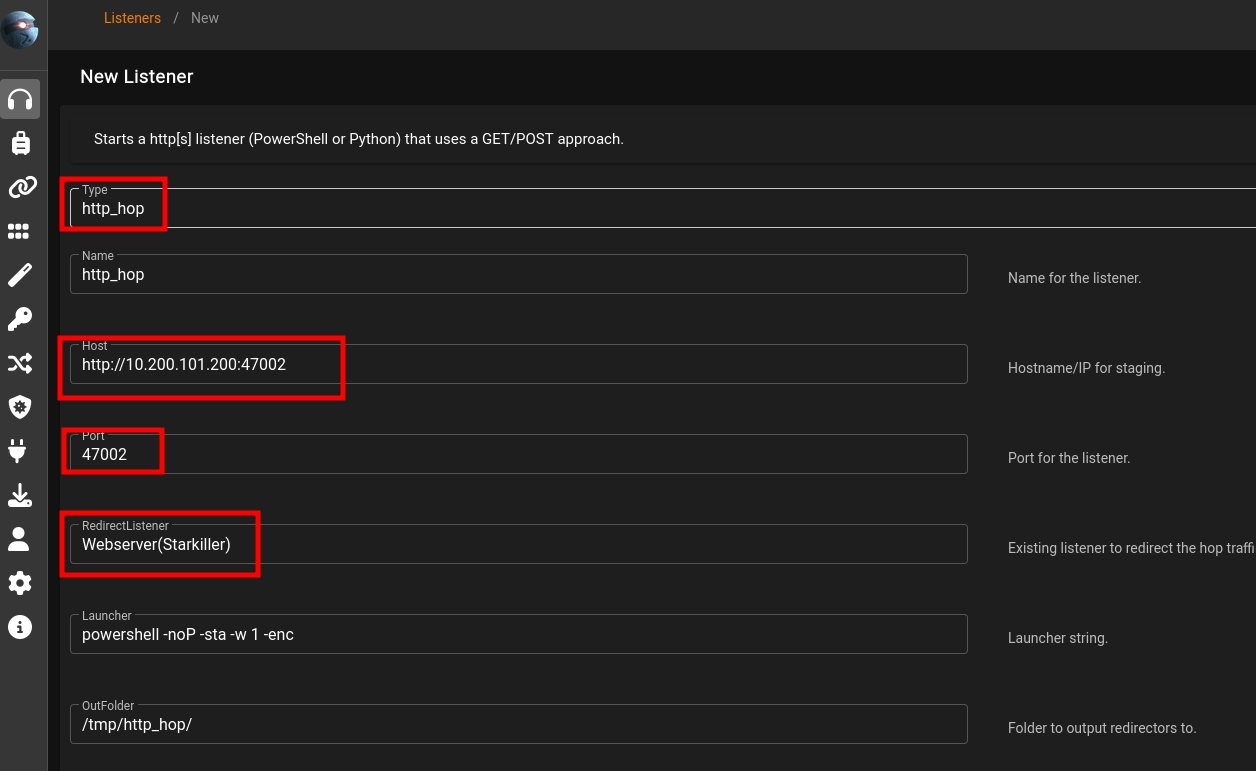The image size is (1256, 771).
Task: Open Users via the person icon
Action: (19, 539)
